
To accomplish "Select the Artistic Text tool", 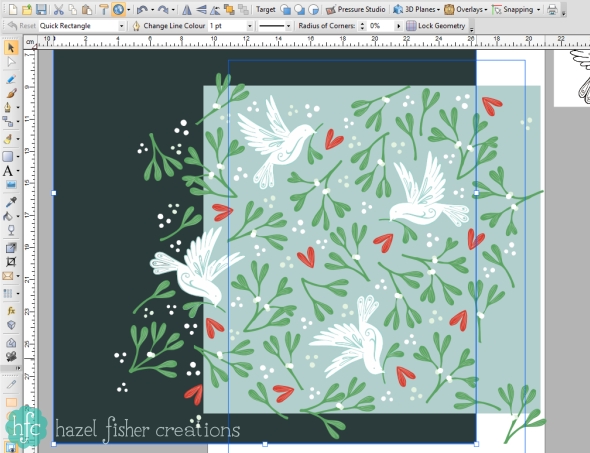I will (8, 171).
